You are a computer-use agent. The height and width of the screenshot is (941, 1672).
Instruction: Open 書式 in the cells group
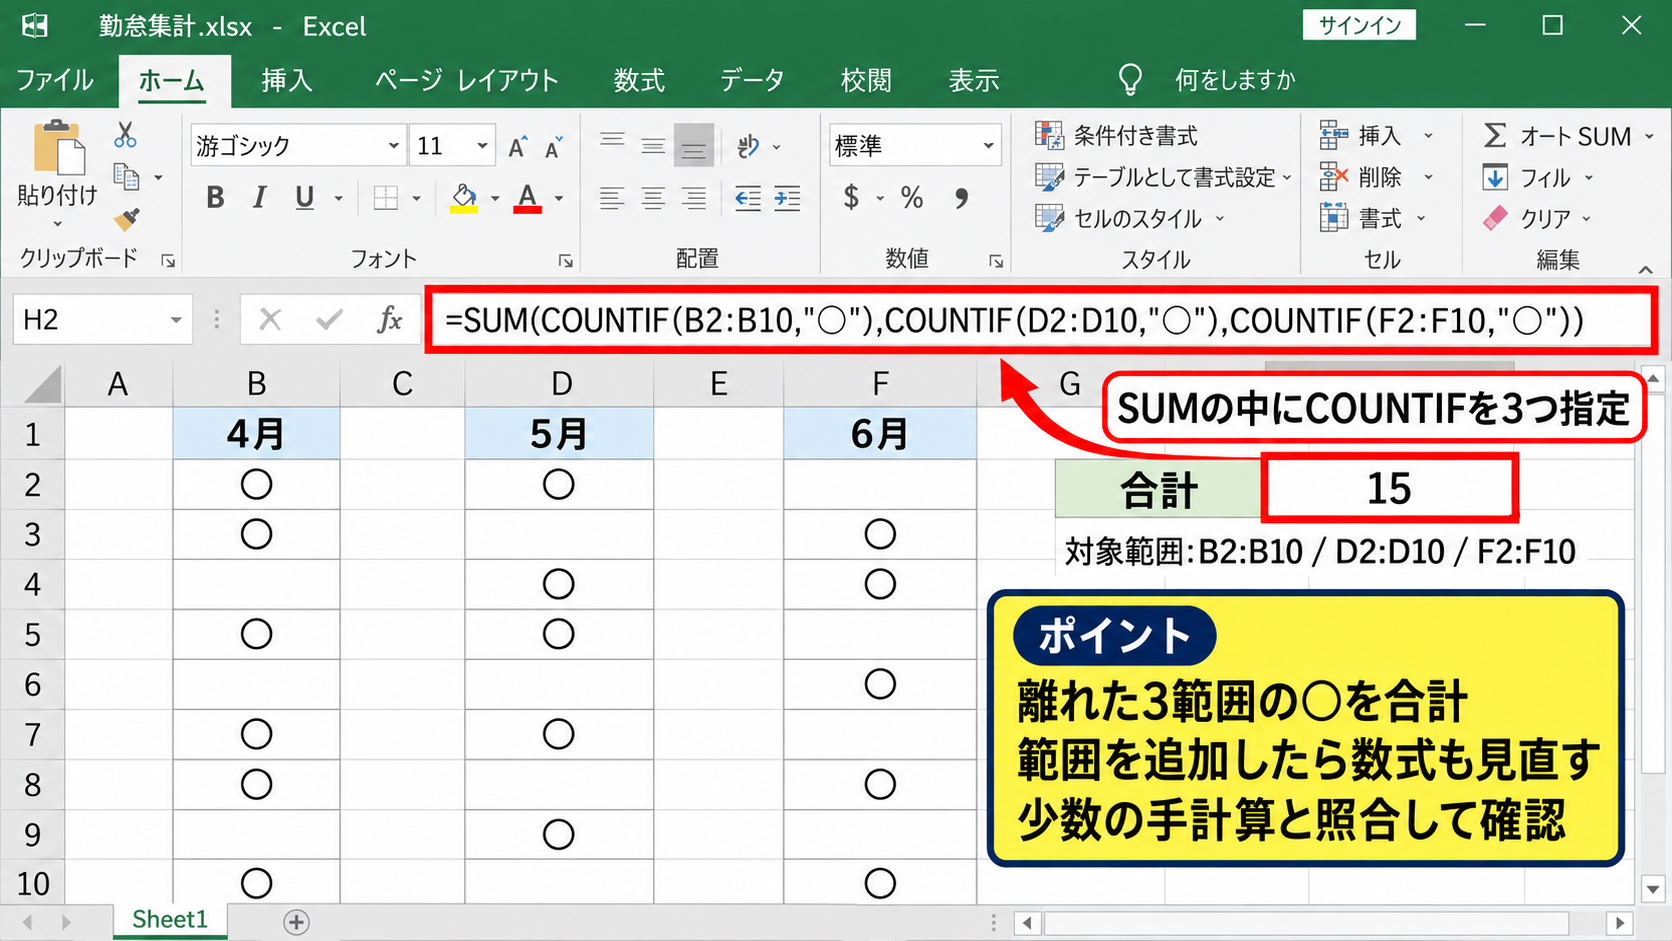pos(1372,218)
